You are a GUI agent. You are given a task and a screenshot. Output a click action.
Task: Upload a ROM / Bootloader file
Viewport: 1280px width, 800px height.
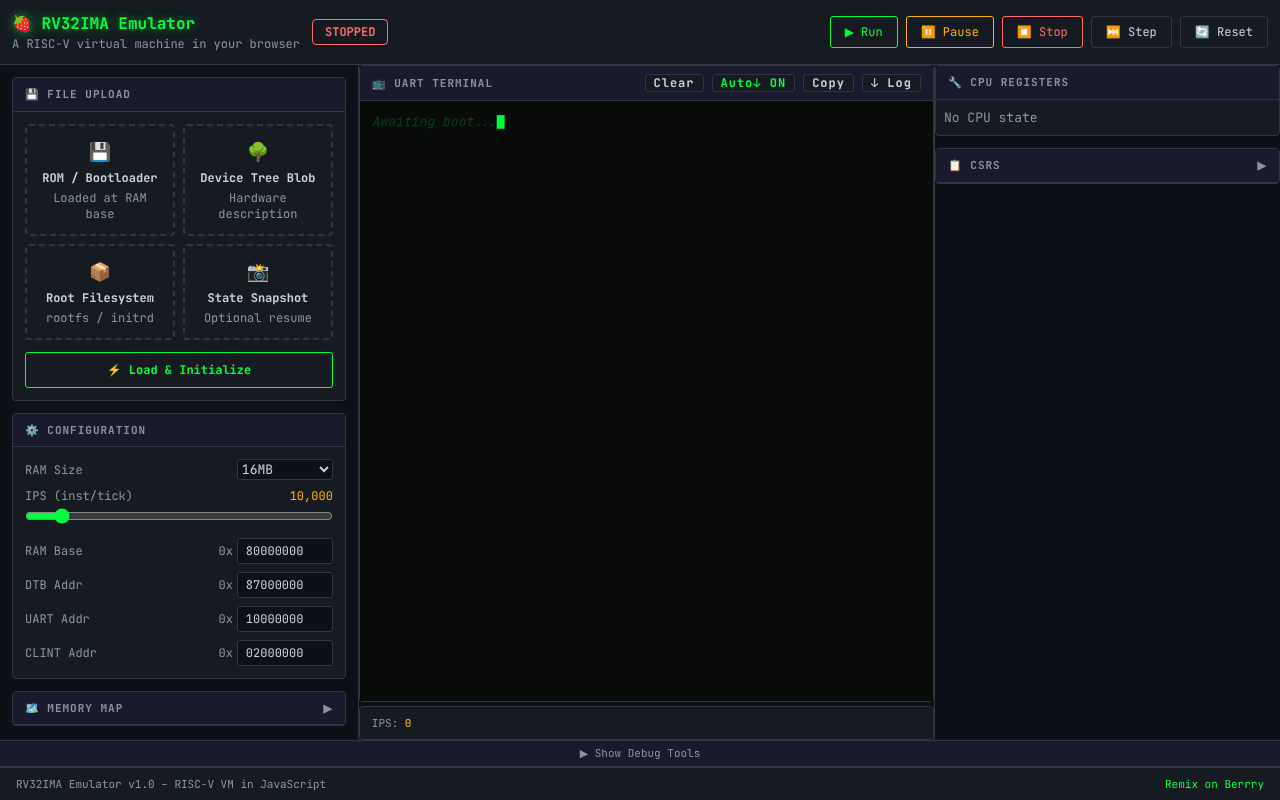(x=100, y=180)
